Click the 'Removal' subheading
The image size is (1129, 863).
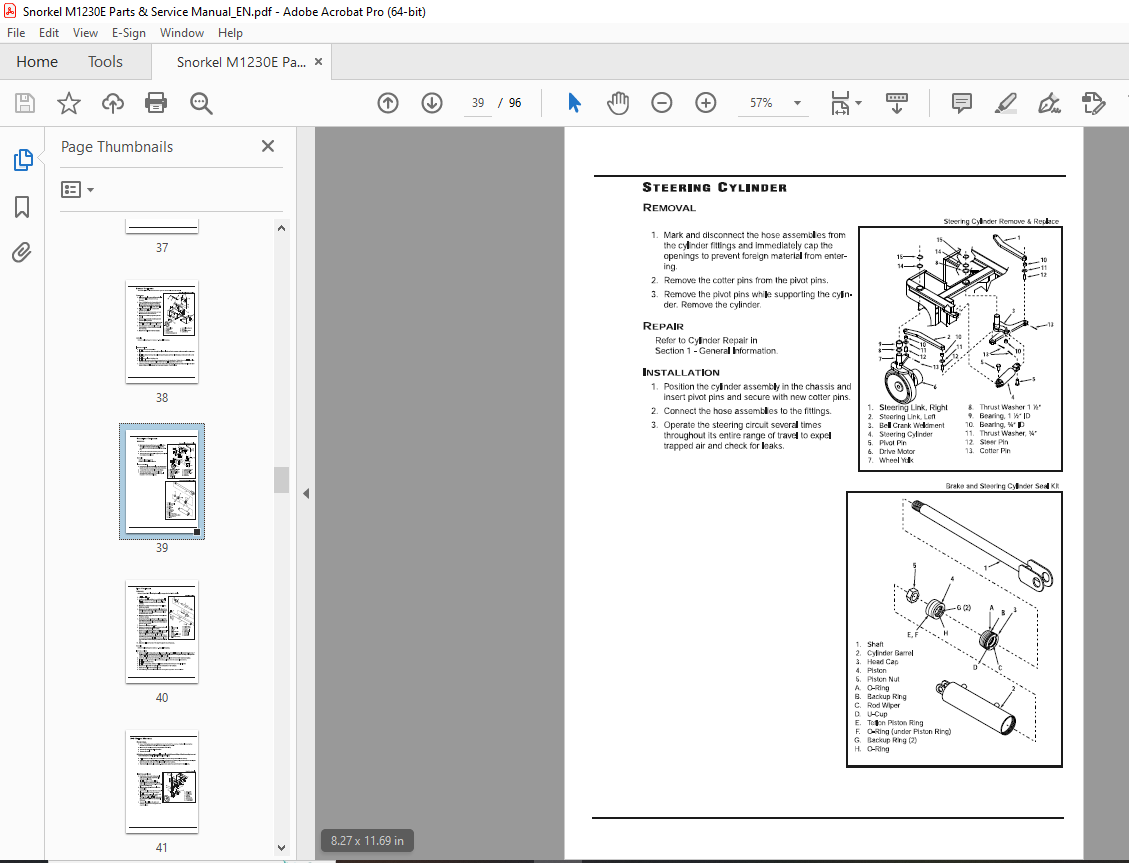tap(670, 208)
